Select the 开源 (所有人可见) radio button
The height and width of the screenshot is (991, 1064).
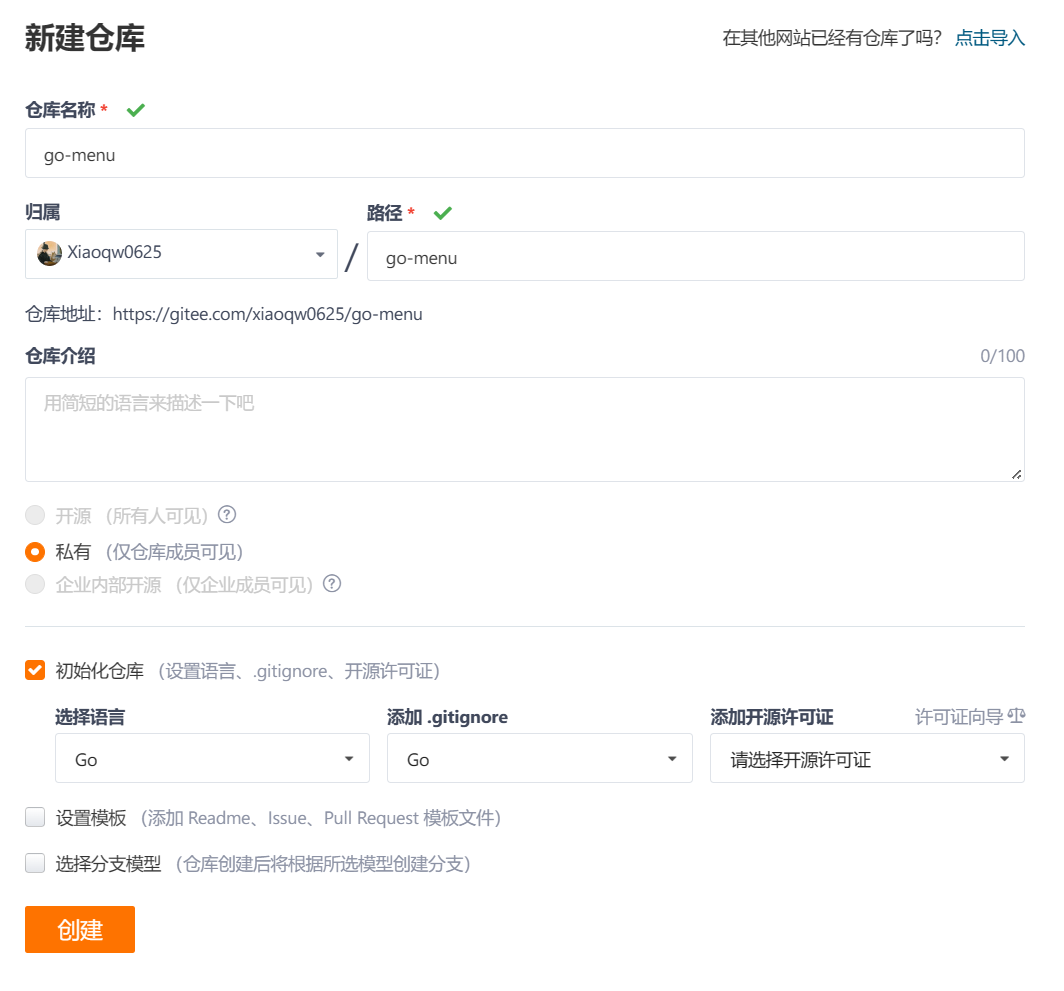coord(35,515)
